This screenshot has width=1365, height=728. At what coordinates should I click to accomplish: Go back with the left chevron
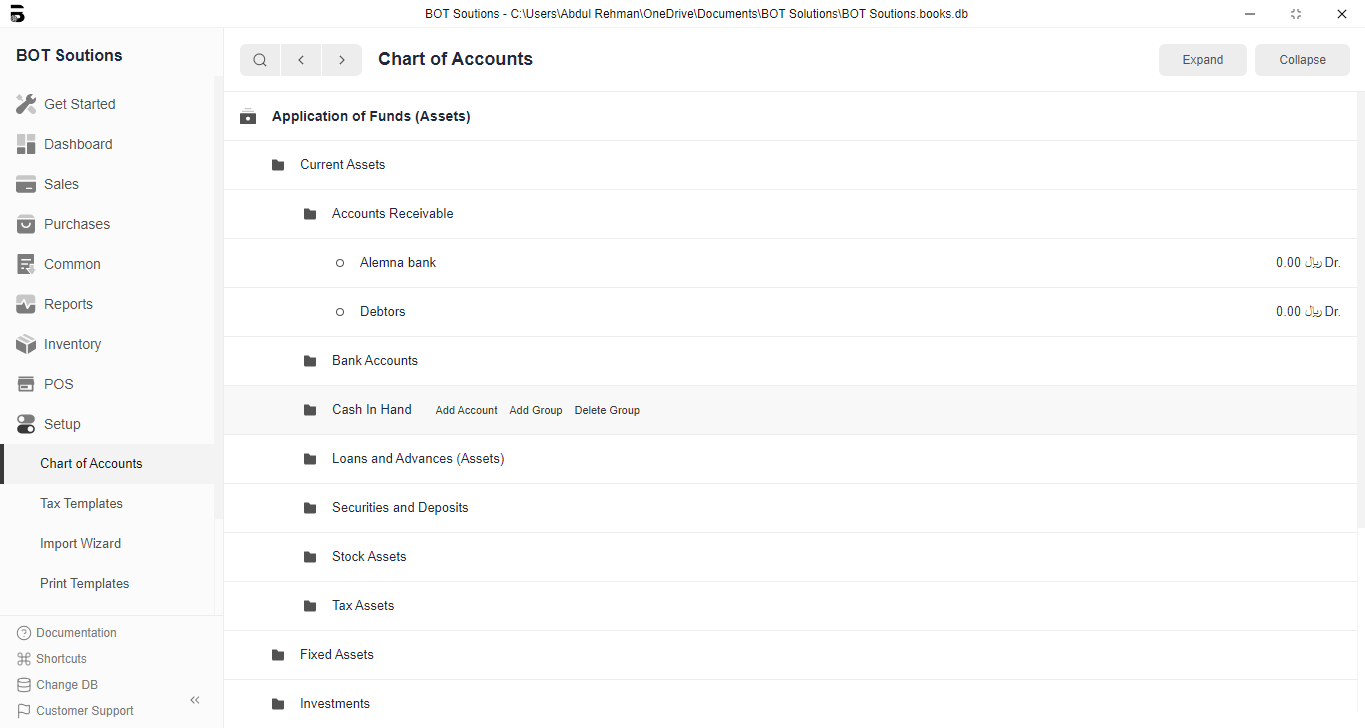click(301, 60)
